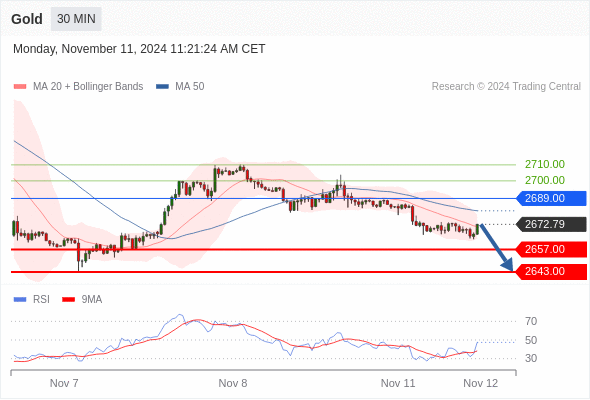The width and height of the screenshot is (590, 400).
Task: Open the Research © 2024 Trading Central credit
Action: (506, 87)
